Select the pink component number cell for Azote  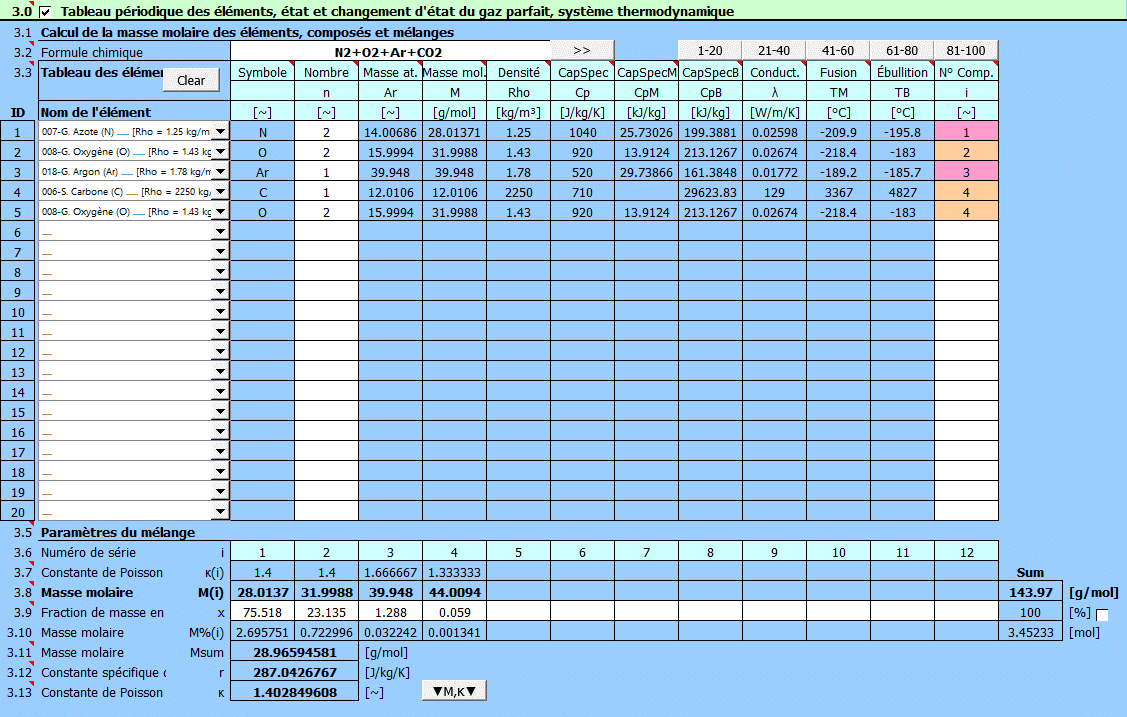tap(966, 131)
